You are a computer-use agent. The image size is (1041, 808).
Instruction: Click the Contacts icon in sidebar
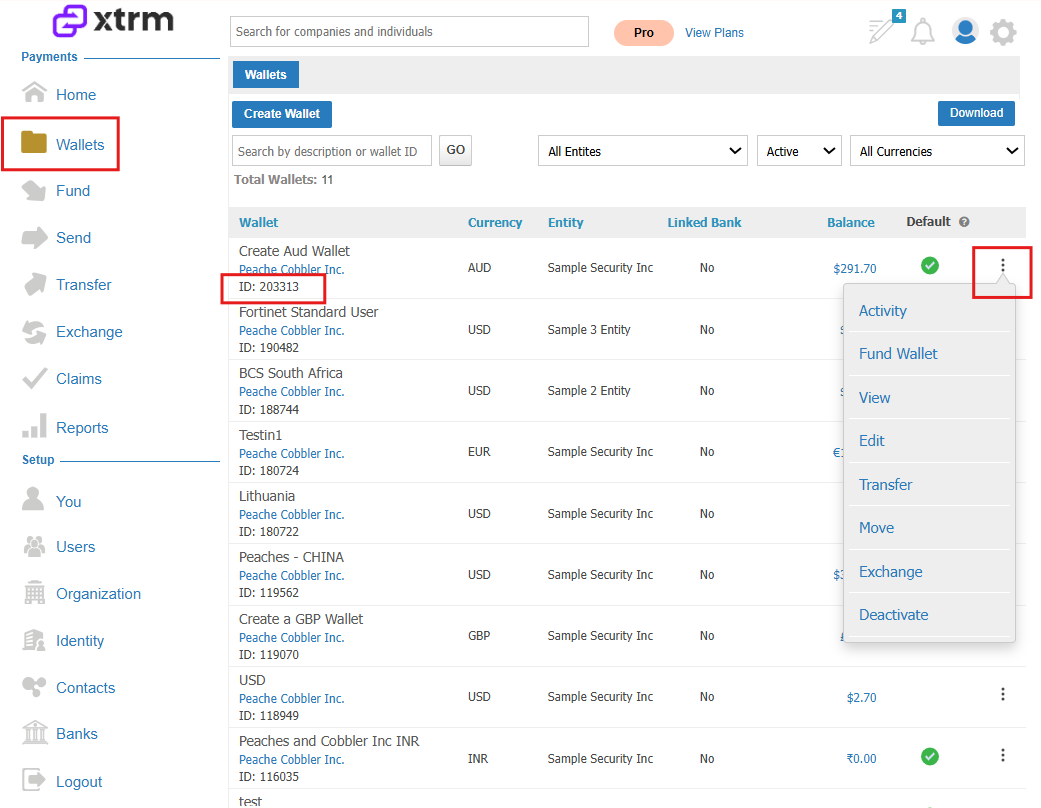click(x=34, y=687)
